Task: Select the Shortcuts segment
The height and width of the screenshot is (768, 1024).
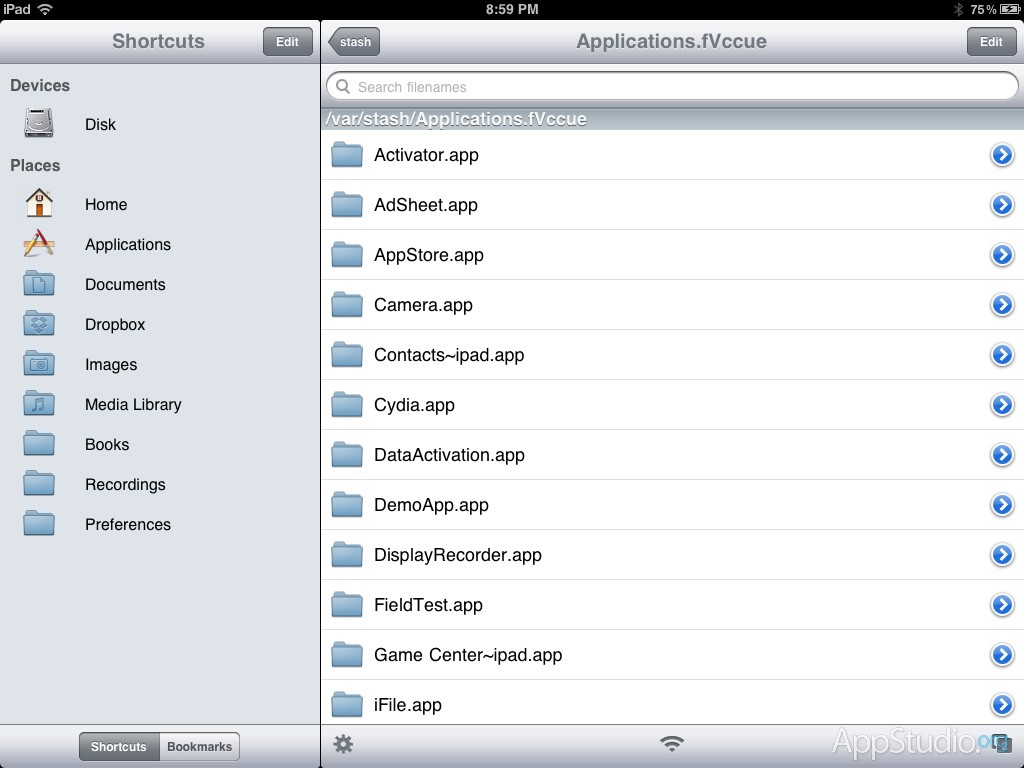Action: pyautogui.click(x=119, y=746)
